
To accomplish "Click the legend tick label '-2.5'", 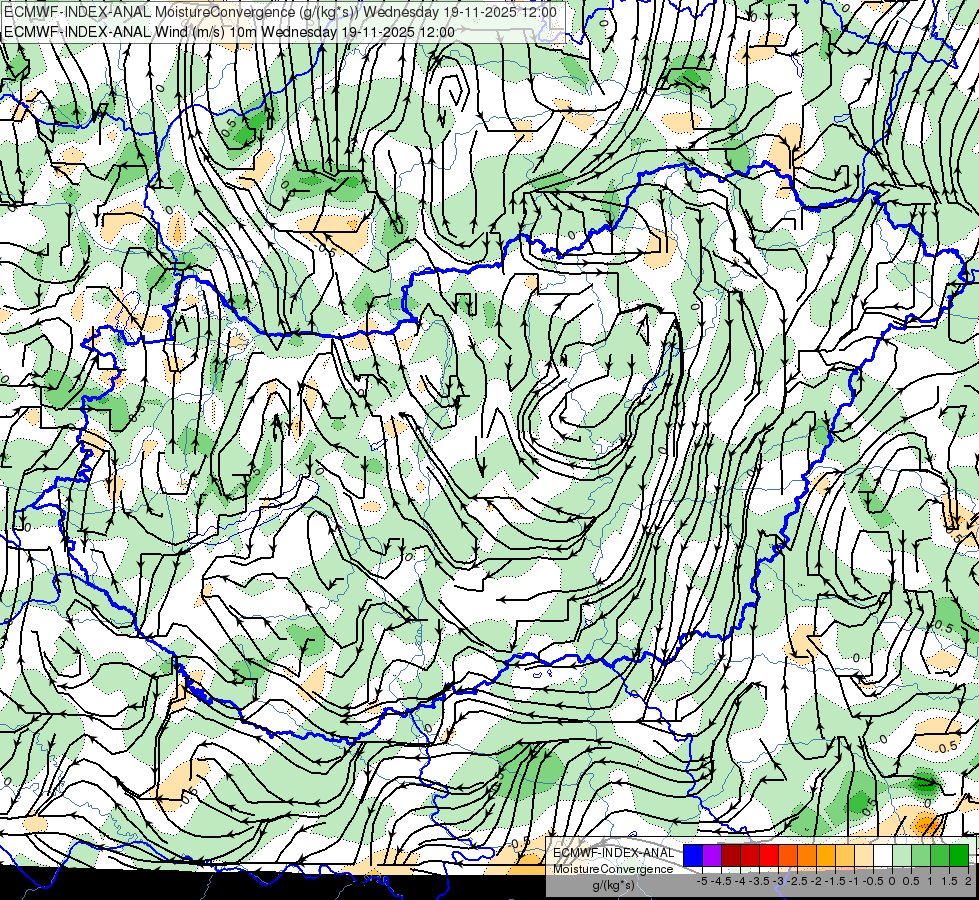I will (x=798, y=881).
